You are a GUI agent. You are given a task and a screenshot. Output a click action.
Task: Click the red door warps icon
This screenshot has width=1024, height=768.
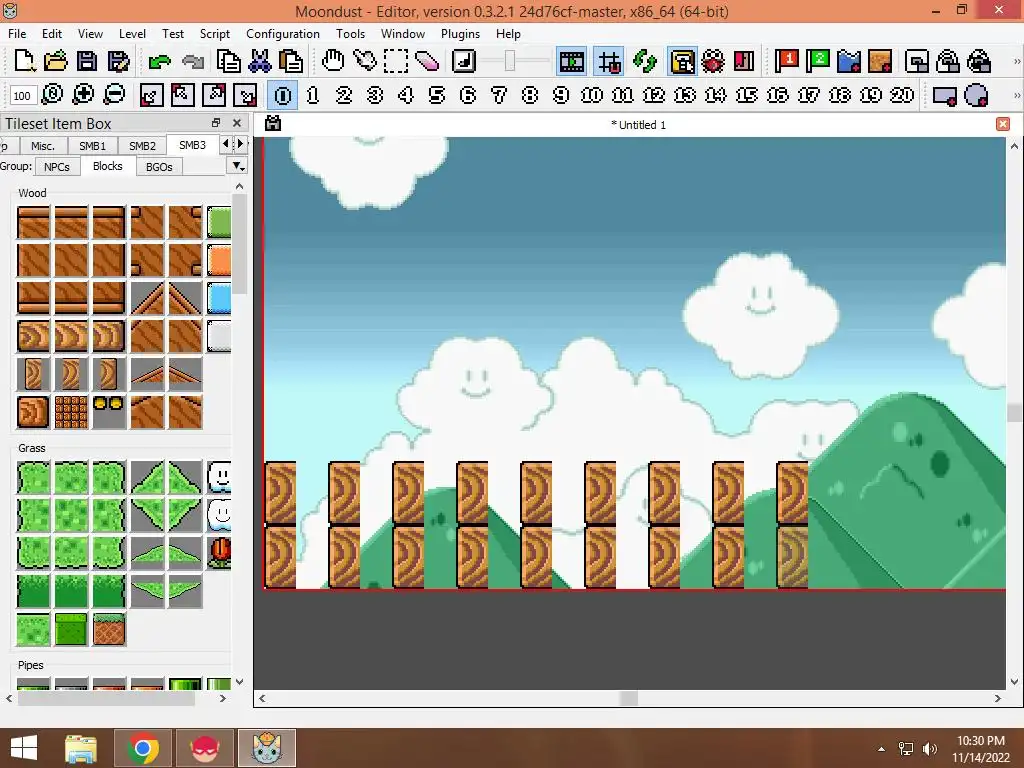744,61
